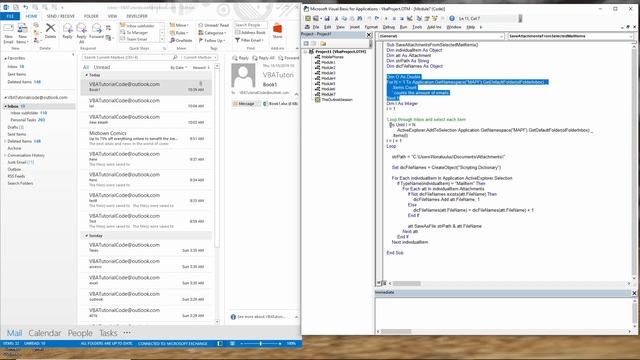
Task: Switch to the FOLDER ribbon tab
Action: (x=91, y=16)
